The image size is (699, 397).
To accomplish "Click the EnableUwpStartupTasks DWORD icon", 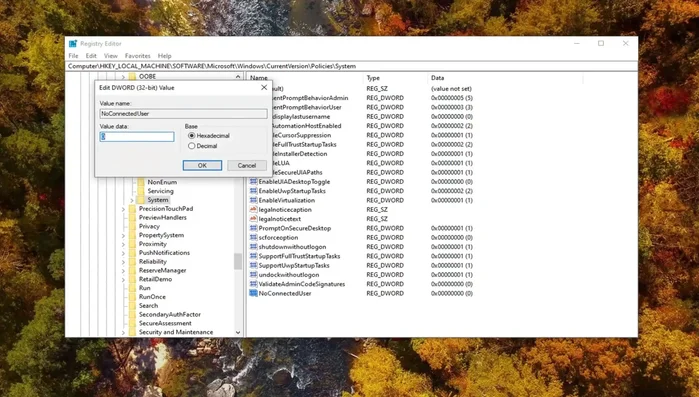I will [253, 191].
